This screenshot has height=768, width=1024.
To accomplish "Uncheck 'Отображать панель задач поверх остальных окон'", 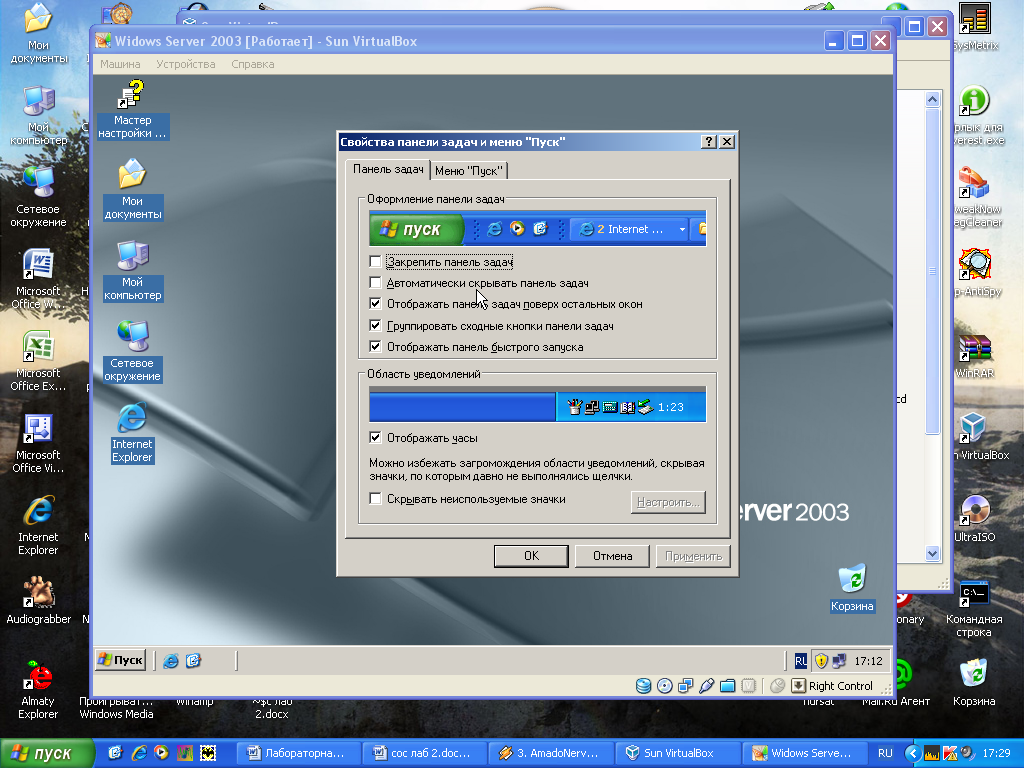I will (376, 304).
